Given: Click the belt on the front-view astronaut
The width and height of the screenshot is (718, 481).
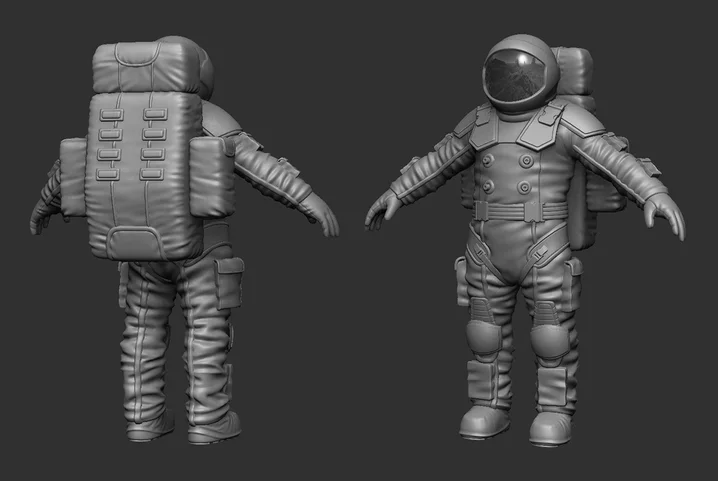Looking at the screenshot, I should (521, 211).
